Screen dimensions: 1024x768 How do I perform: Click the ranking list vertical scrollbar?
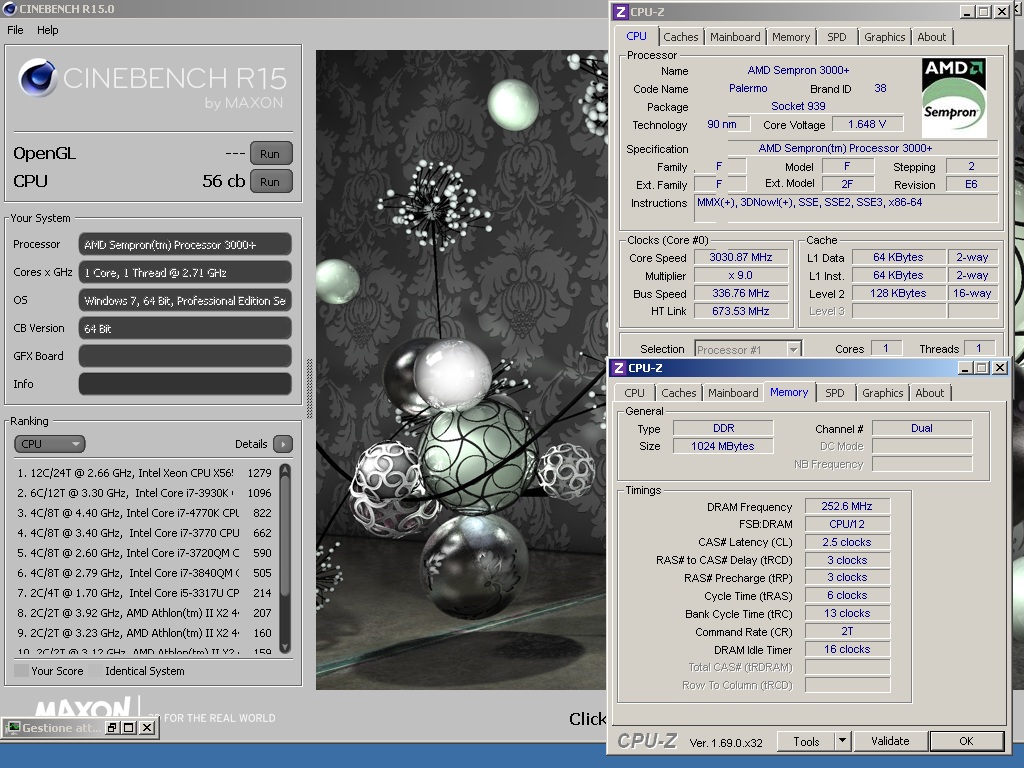point(285,558)
